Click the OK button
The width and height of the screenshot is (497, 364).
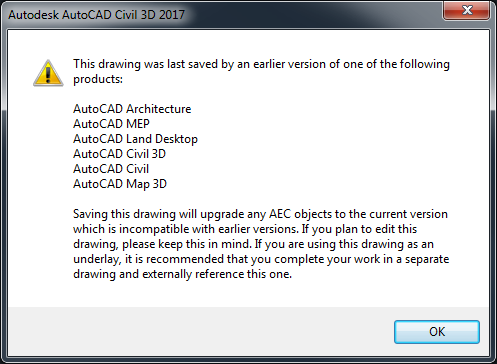point(437,332)
